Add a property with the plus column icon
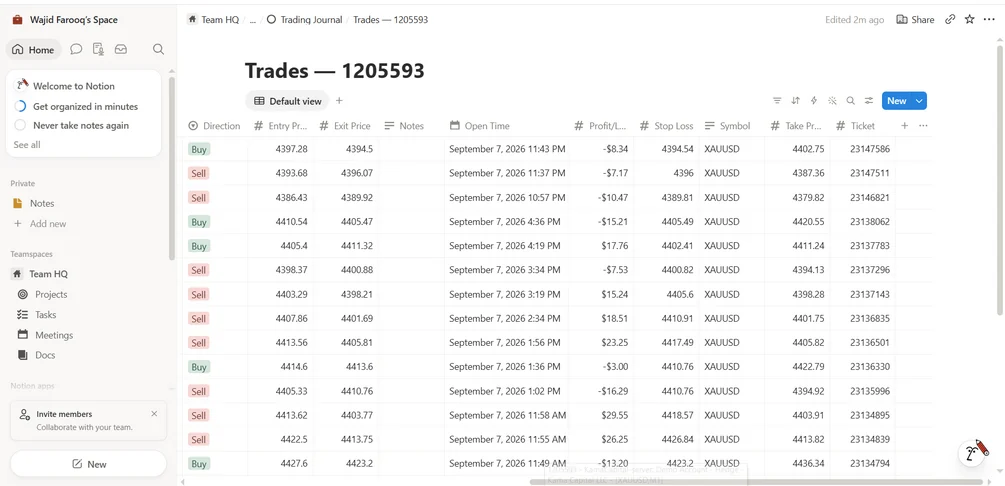This screenshot has width=1005, height=486. [904, 126]
